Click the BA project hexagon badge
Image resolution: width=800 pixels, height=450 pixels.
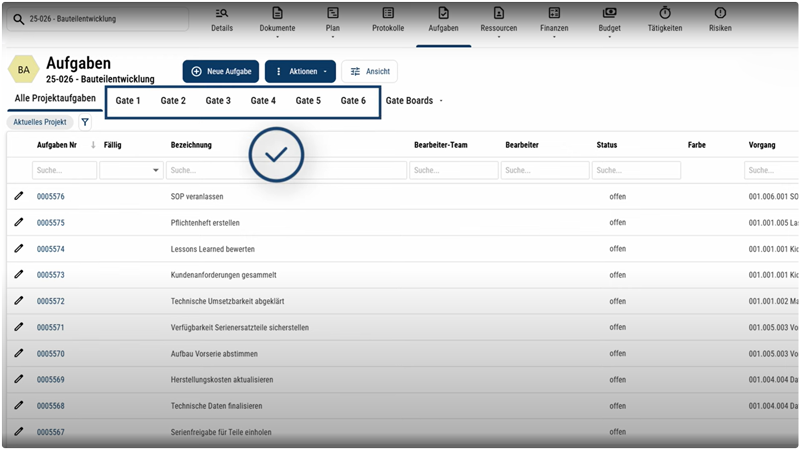pos(22,70)
